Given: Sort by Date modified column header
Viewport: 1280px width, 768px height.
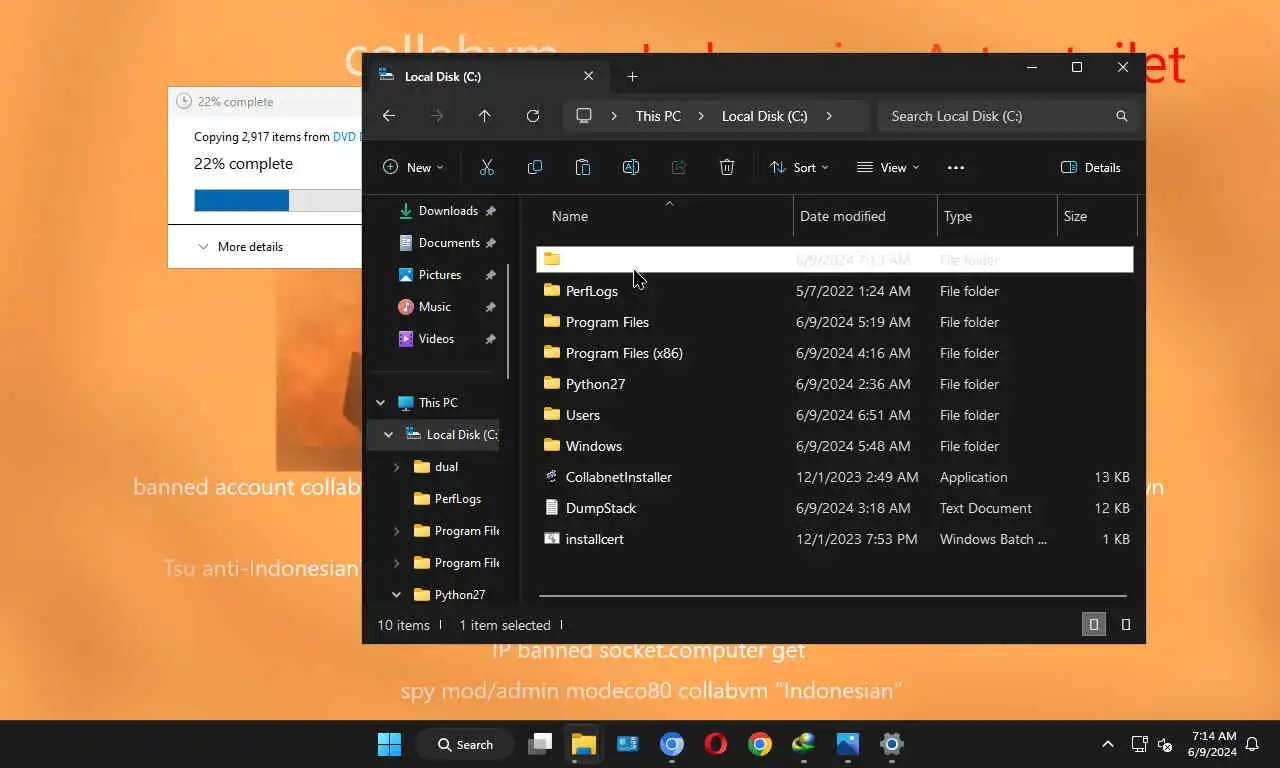Looking at the screenshot, I should point(866,216).
